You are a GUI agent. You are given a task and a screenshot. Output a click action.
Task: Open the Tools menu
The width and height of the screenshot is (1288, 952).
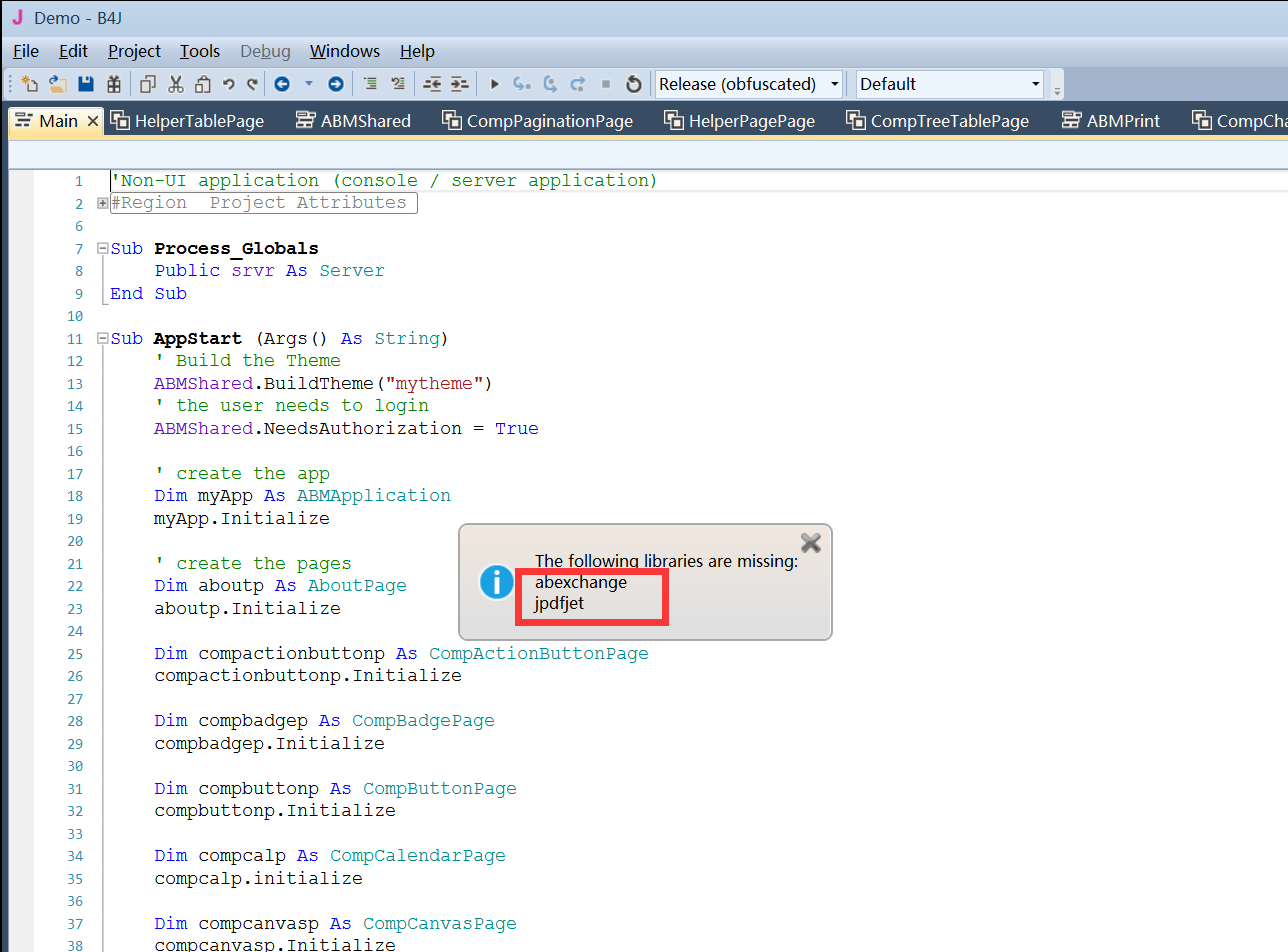[x=200, y=51]
